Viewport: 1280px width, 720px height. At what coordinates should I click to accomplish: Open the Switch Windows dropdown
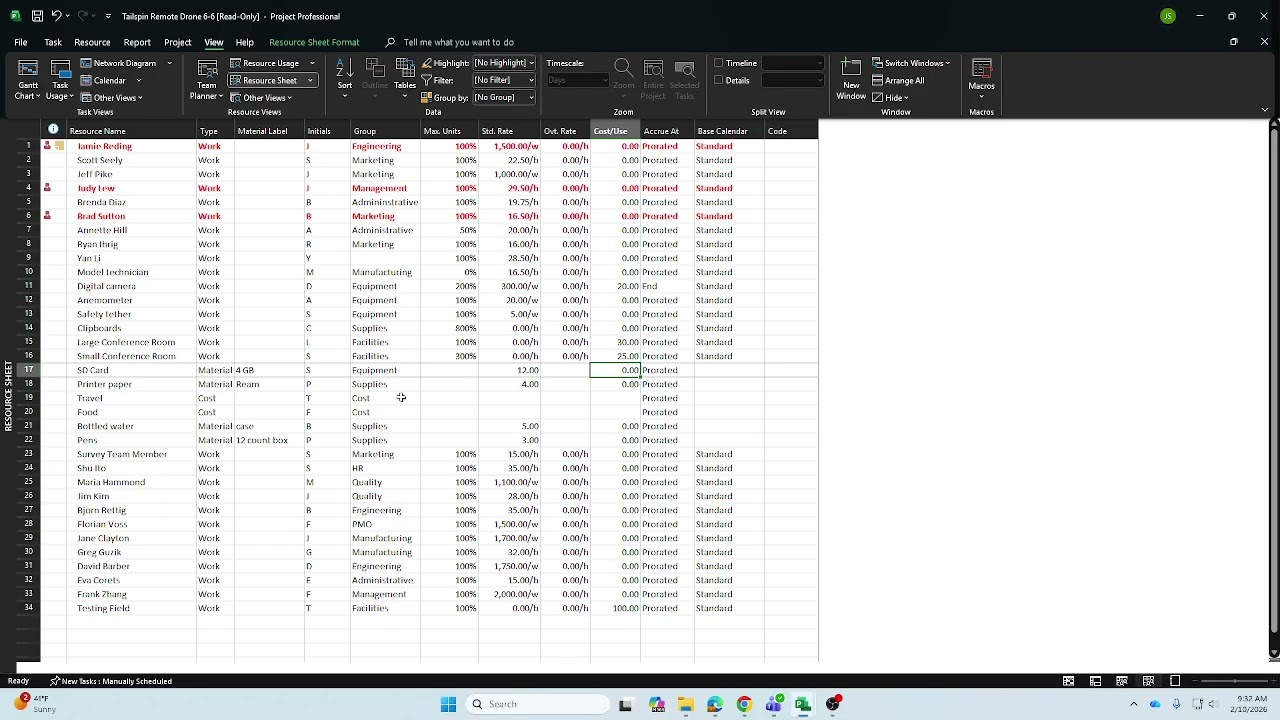click(x=910, y=63)
